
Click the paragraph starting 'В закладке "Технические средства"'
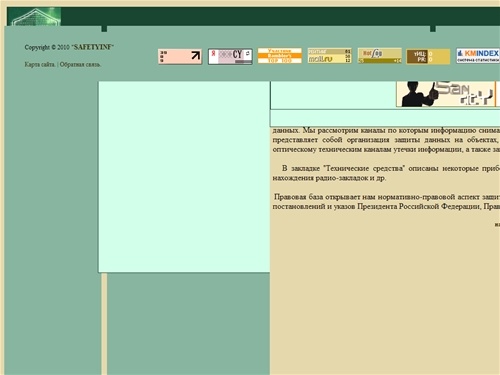386,173
